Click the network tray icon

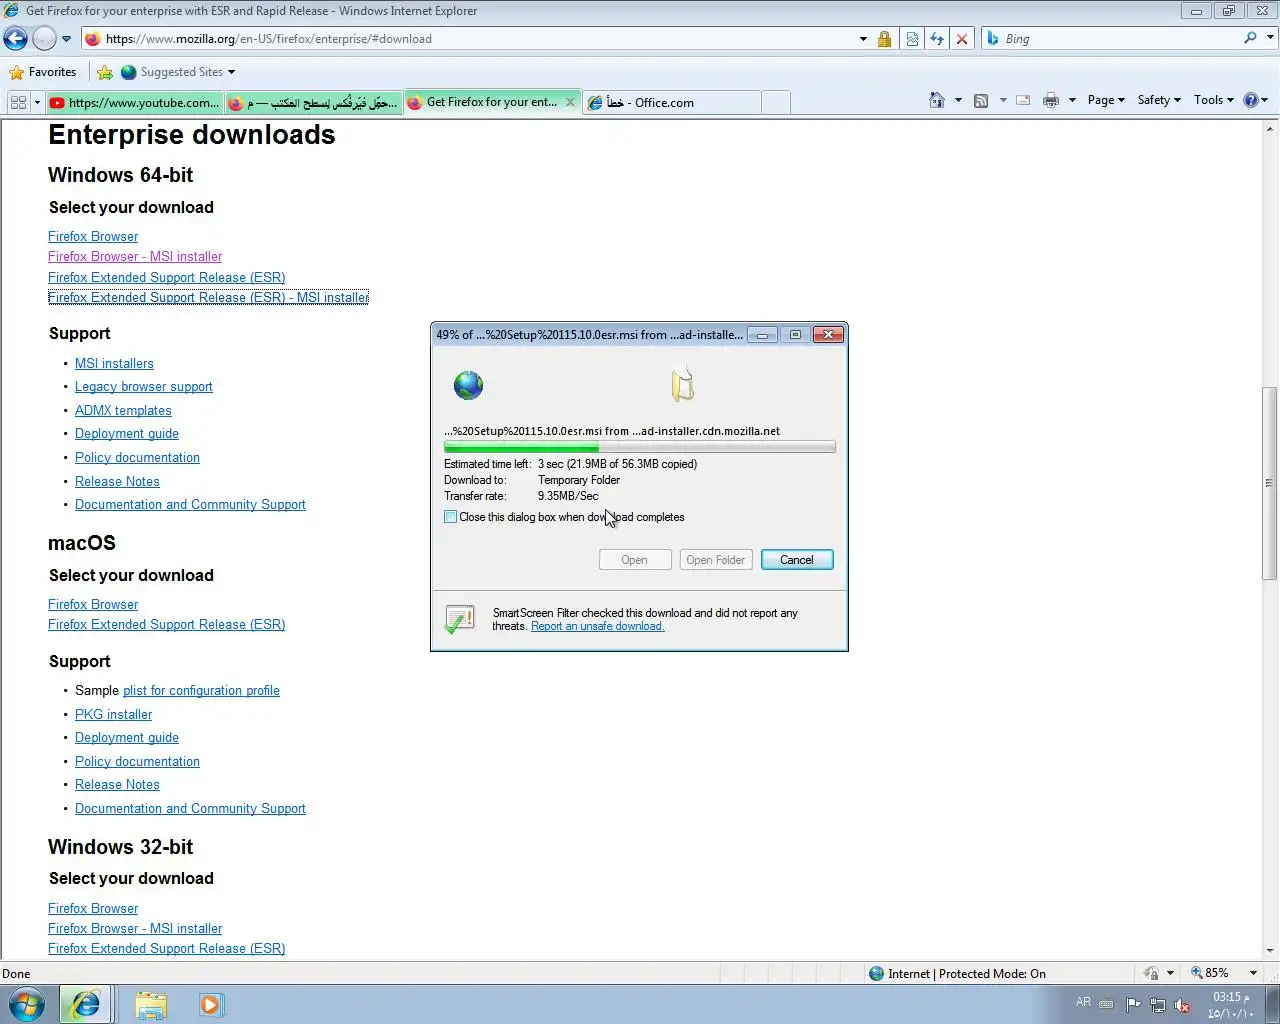1158,1005
